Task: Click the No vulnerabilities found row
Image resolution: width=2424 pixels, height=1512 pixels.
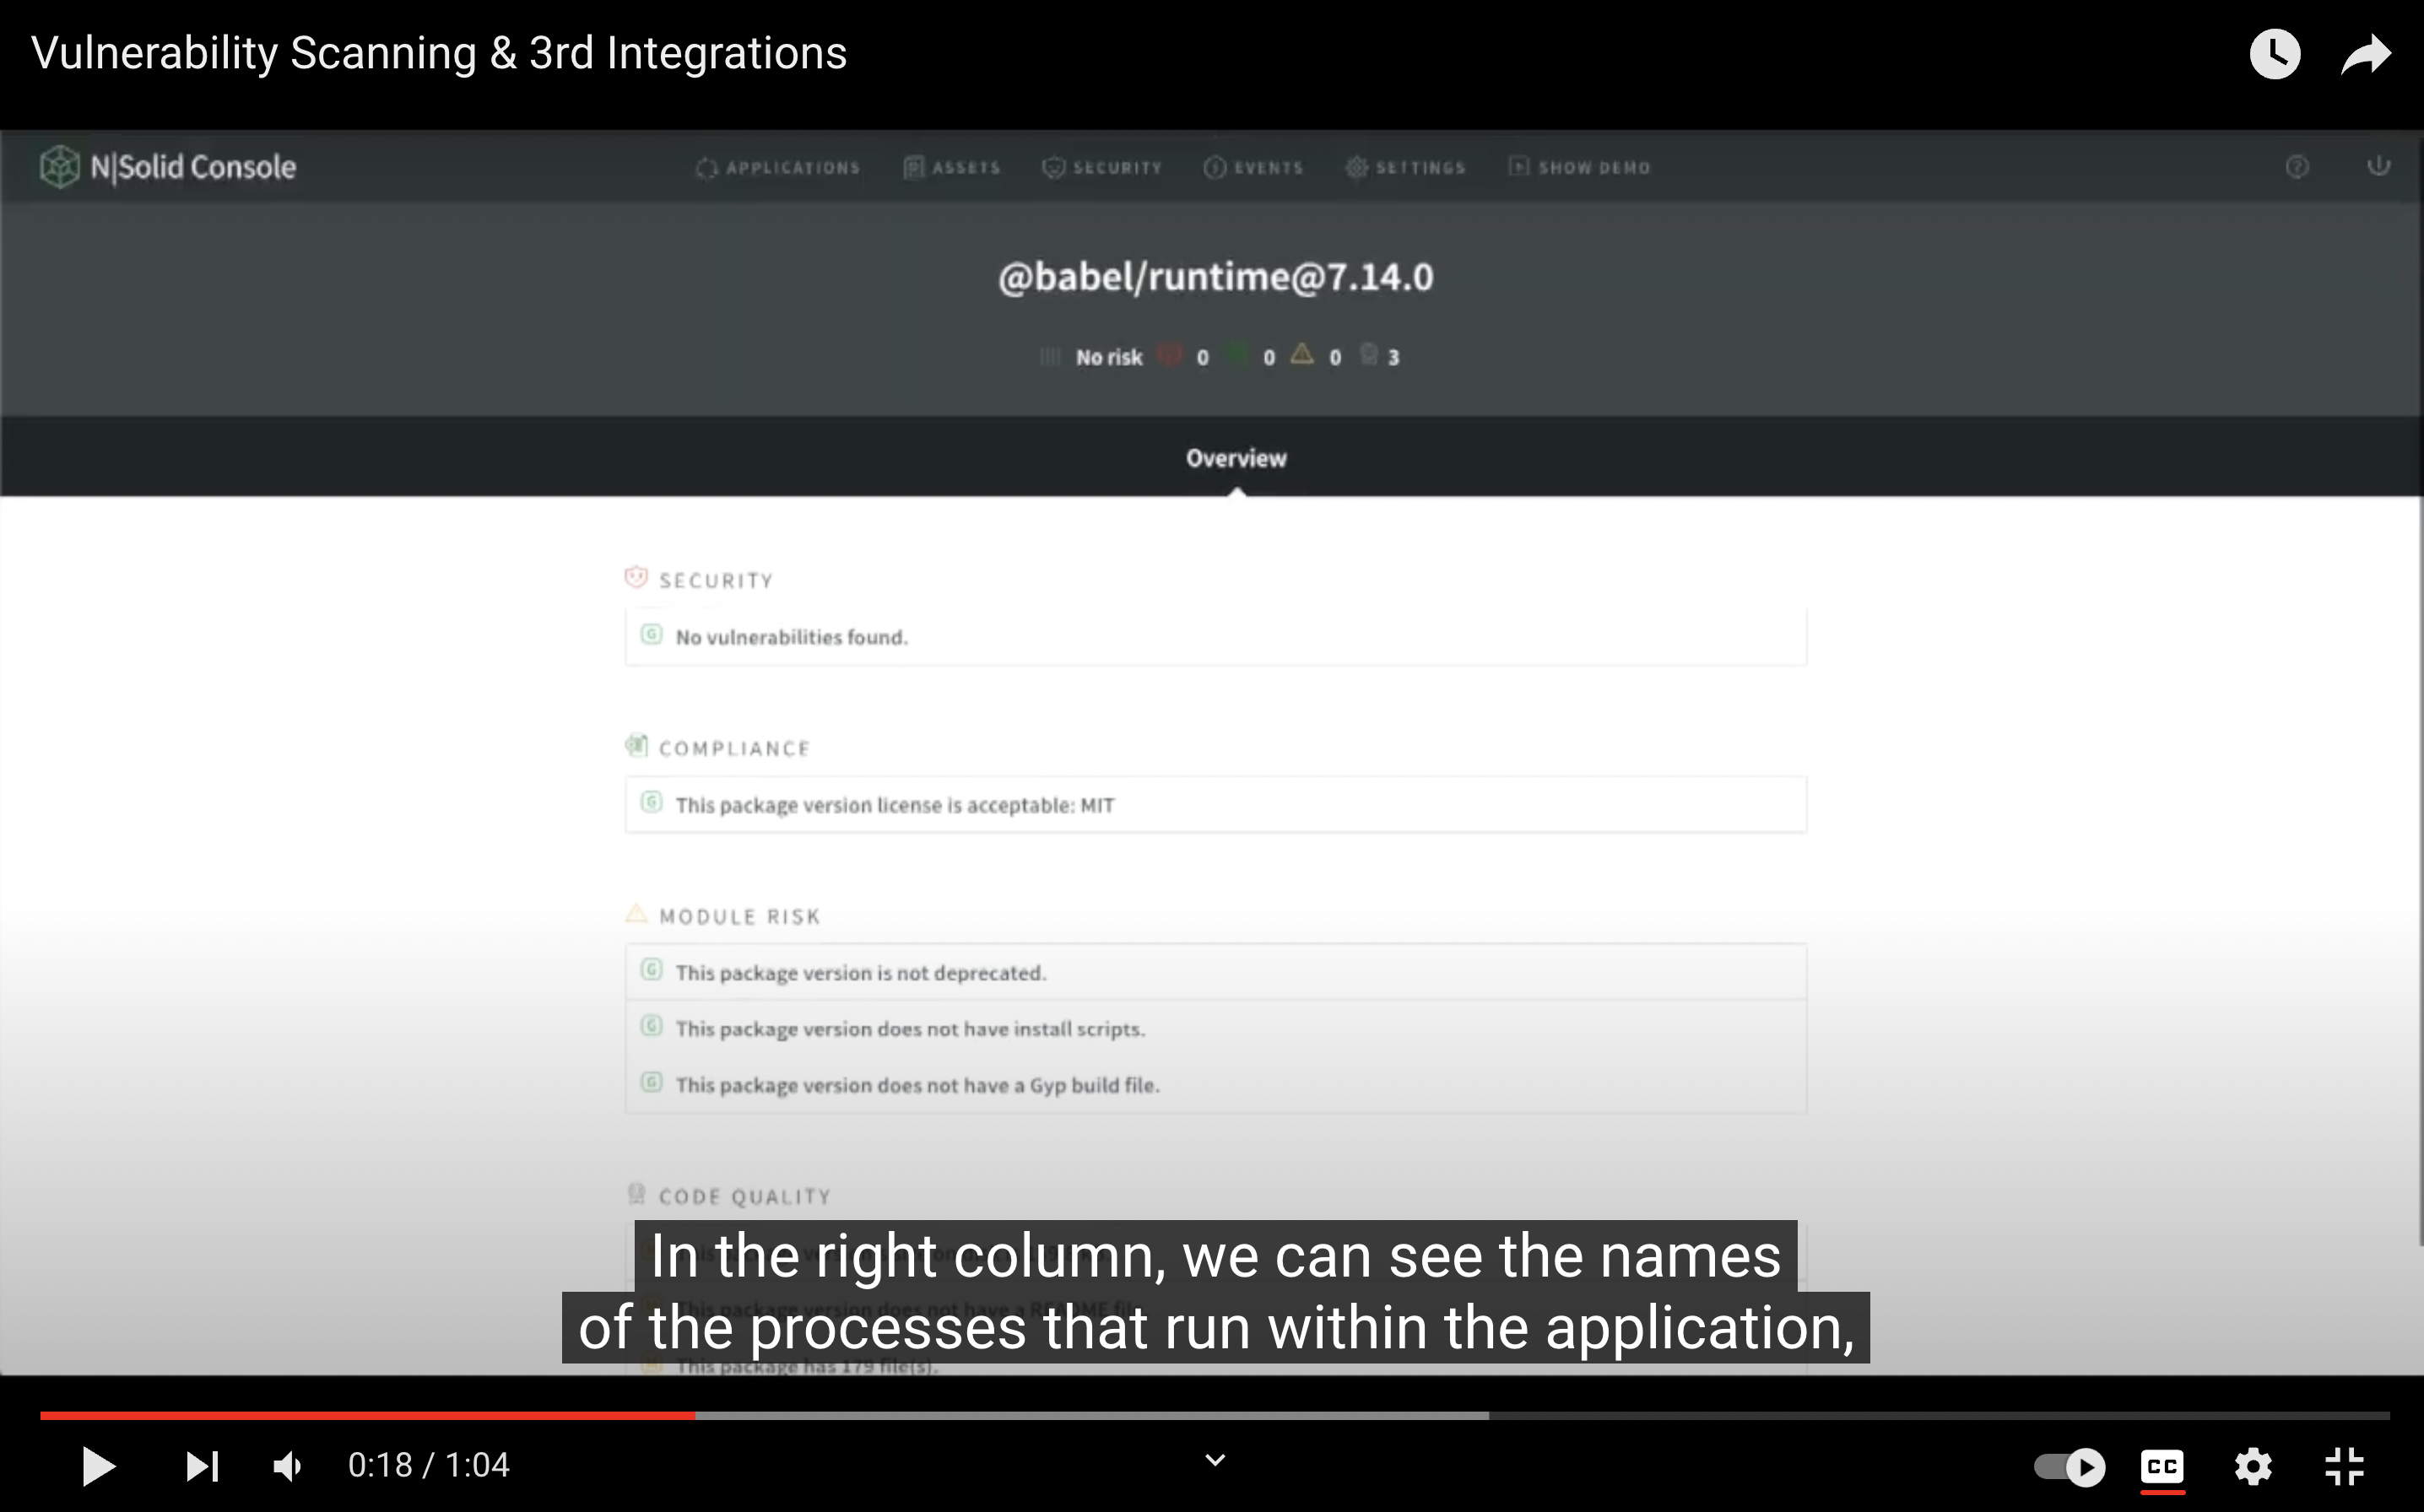Action: tap(1215, 636)
